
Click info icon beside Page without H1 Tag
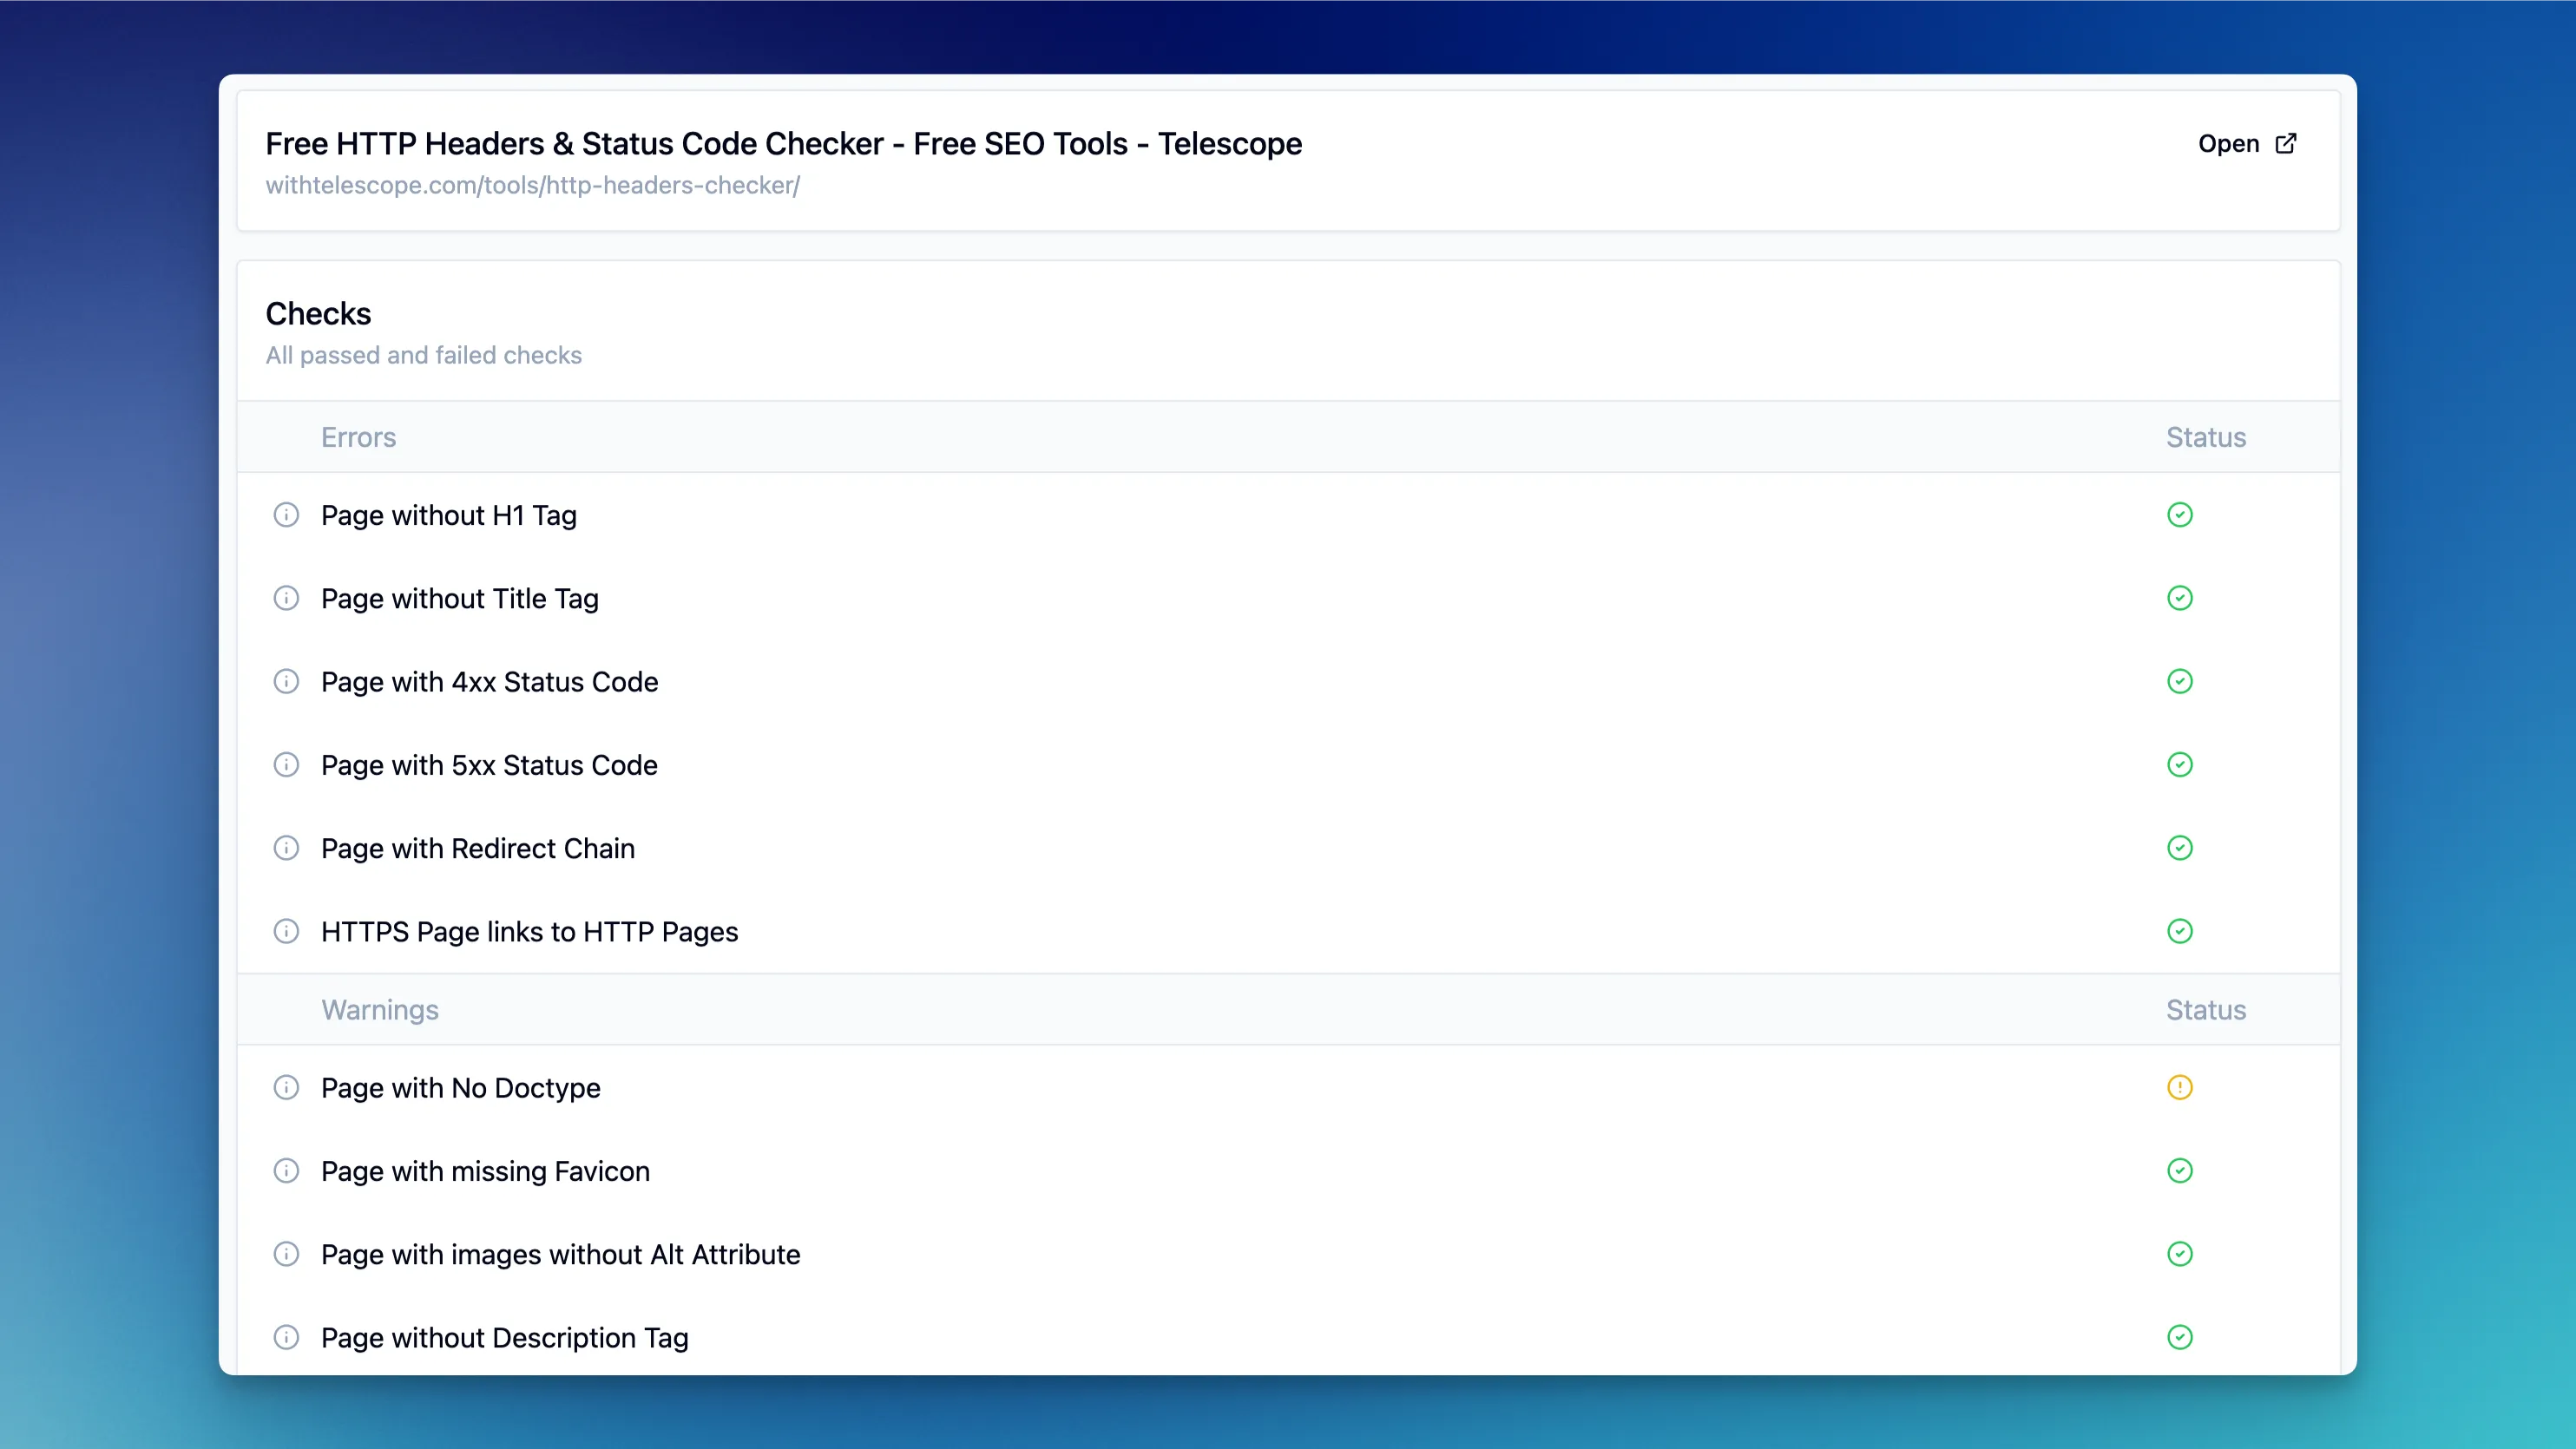click(x=286, y=515)
